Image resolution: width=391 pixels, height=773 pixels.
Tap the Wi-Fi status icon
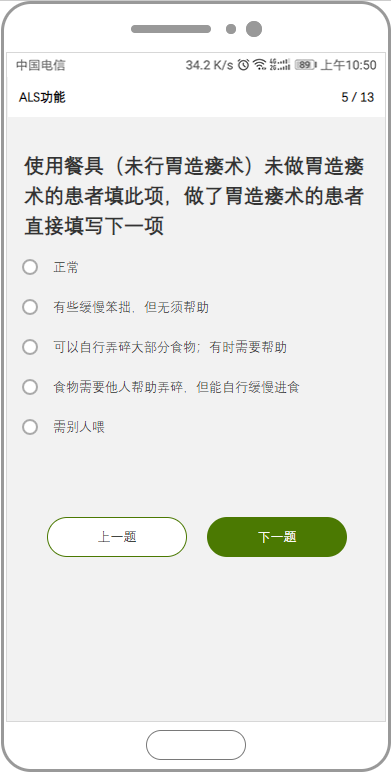coord(259,65)
